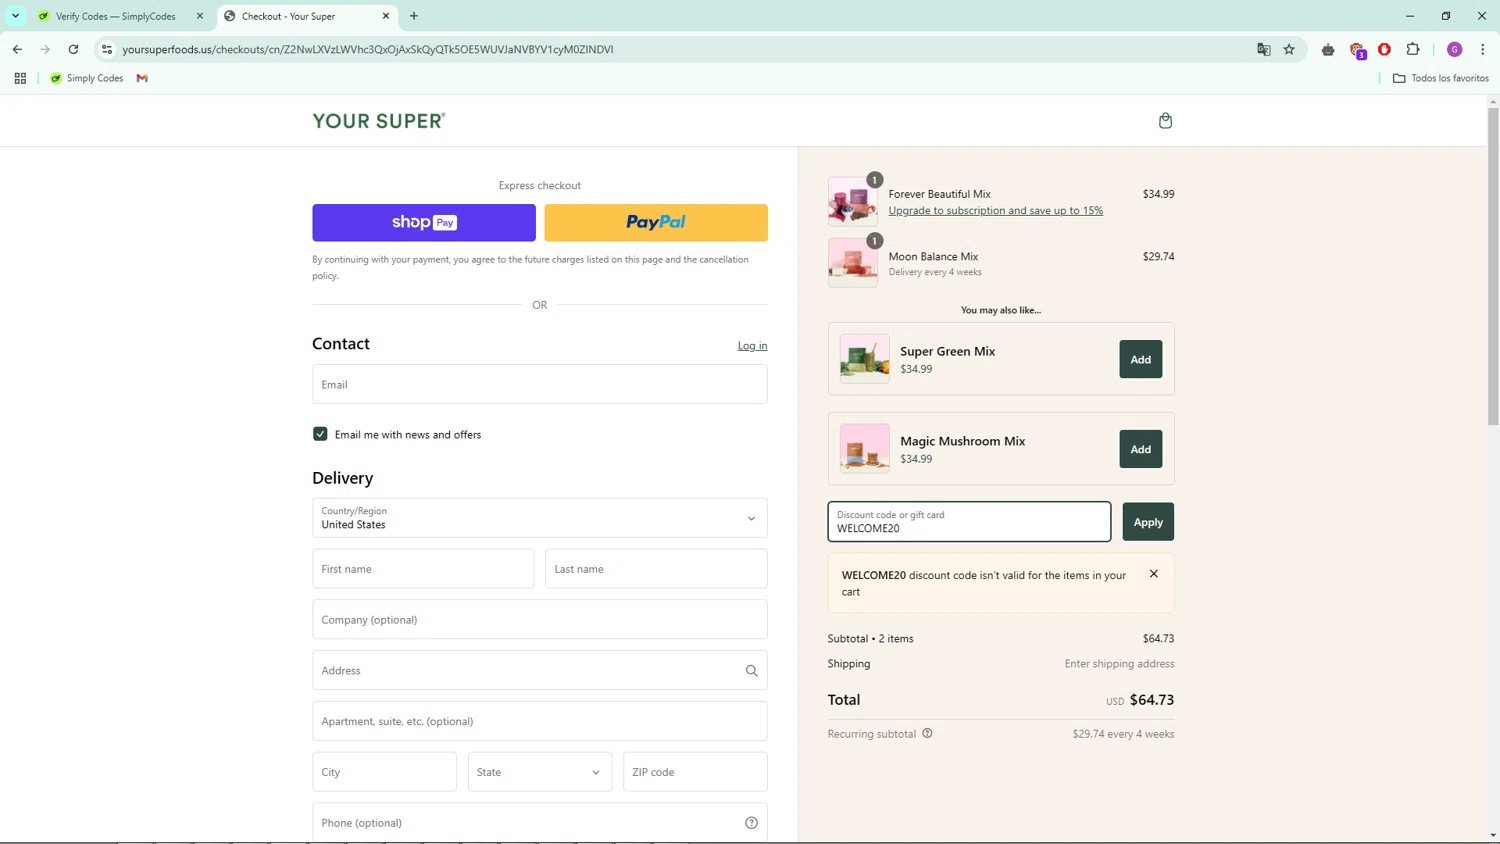Click the Log in link
The height and width of the screenshot is (844, 1500).
752,346
